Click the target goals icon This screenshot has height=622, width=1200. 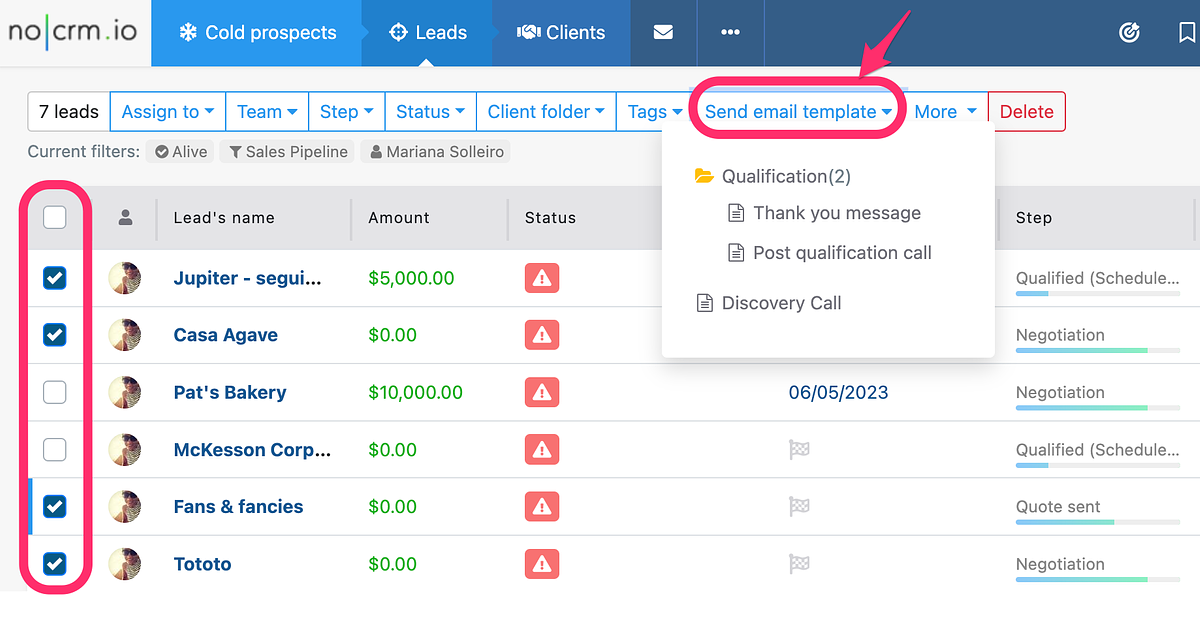pos(1129,32)
